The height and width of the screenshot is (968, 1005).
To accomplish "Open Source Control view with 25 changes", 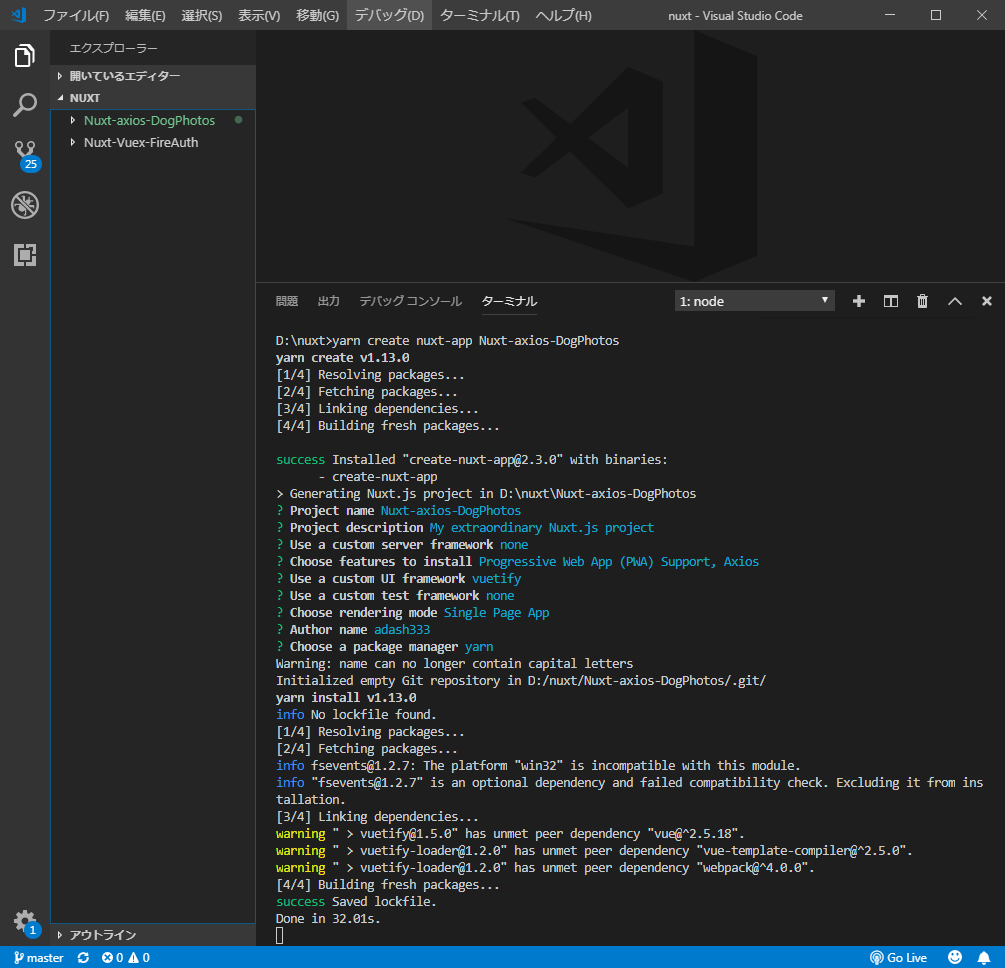I will tap(25, 154).
